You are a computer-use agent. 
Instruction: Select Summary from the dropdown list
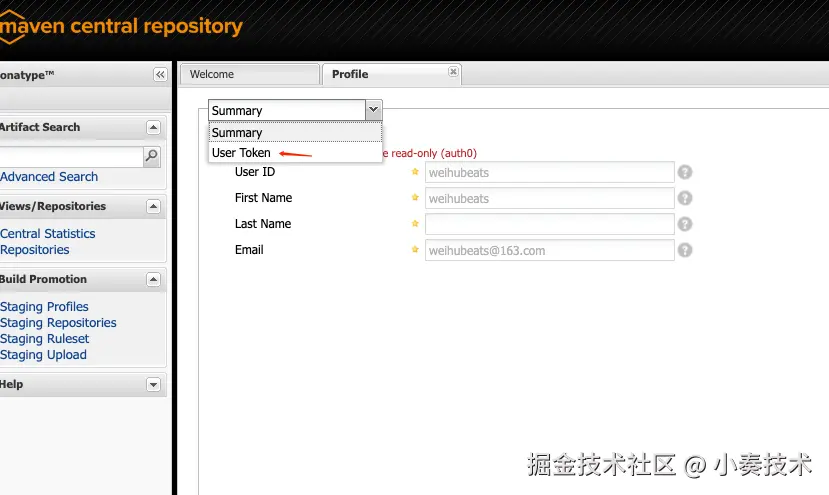(x=295, y=132)
